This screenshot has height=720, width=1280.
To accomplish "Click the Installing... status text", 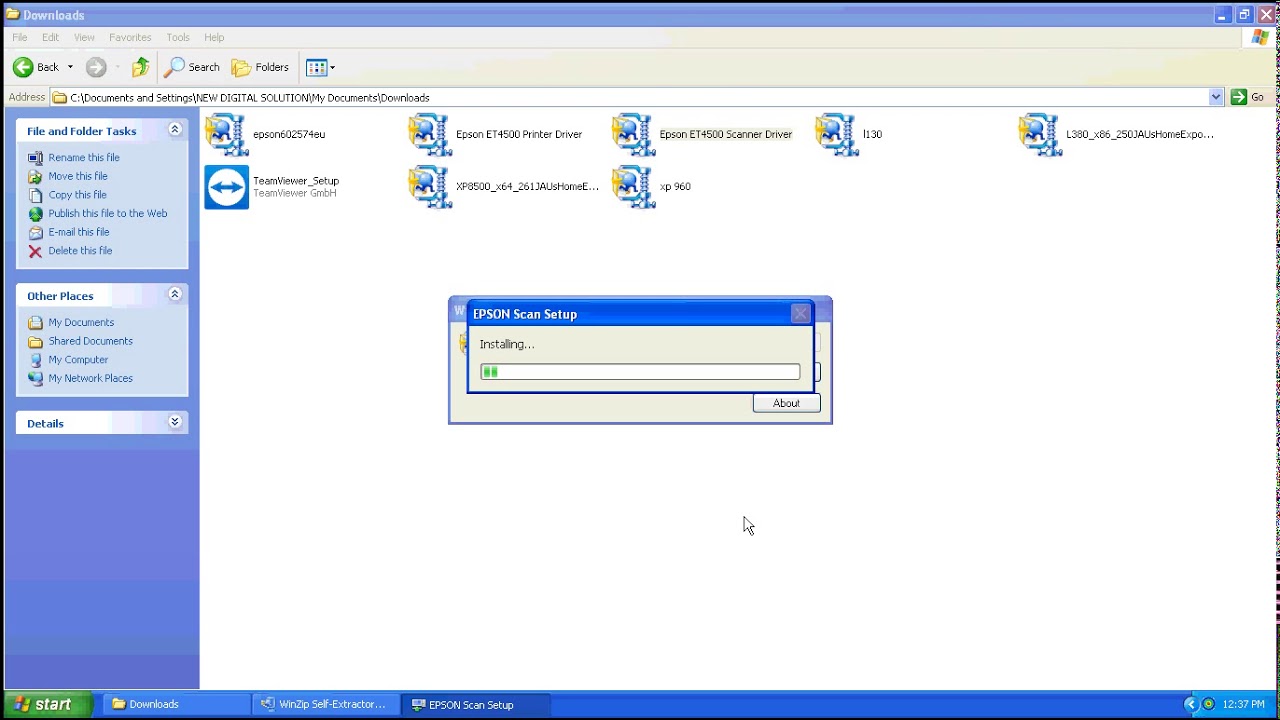I will (x=507, y=344).
